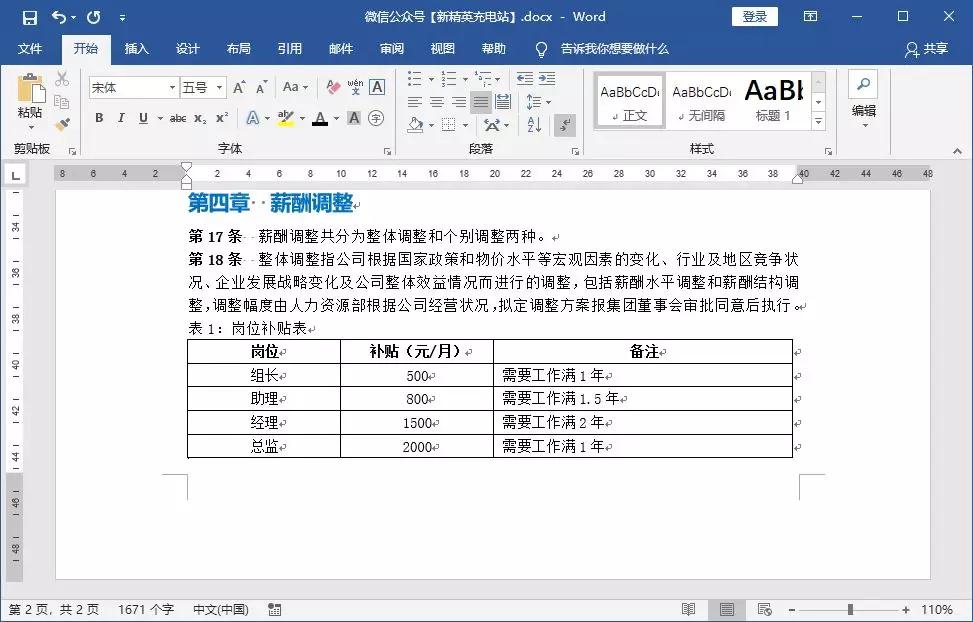Toggle bold formatting
Screen dimensions: 973x622
99,118
